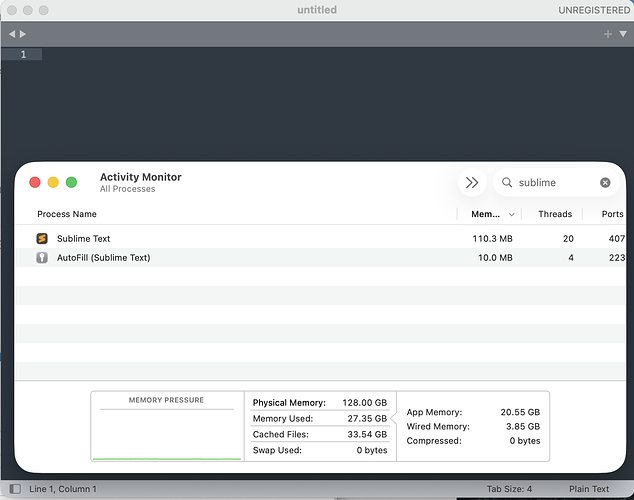634x500 pixels.
Task: Click the Compressed 0 bytes entry
Action: pyautogui.click(x=473, y=441)
